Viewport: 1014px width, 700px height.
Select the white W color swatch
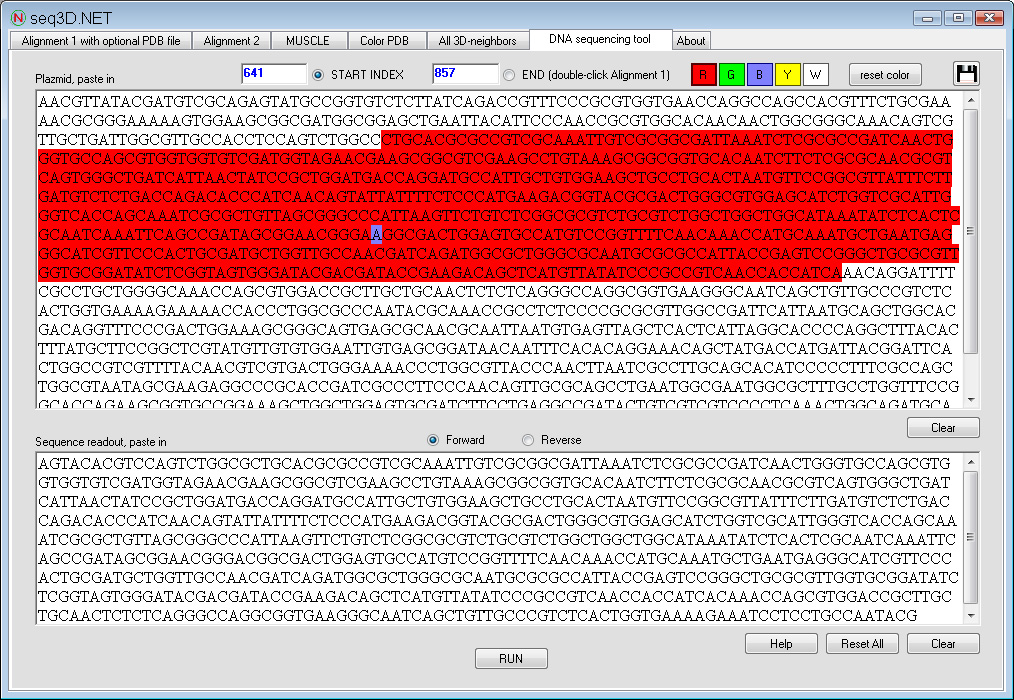click(x=816, y=75)
